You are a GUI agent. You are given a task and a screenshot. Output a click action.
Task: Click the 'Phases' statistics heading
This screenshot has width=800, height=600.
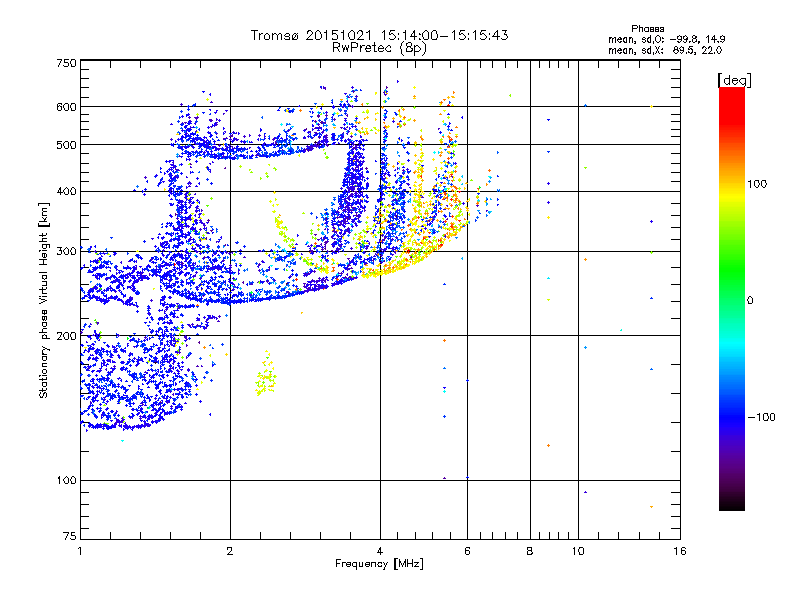pos(647,29)
